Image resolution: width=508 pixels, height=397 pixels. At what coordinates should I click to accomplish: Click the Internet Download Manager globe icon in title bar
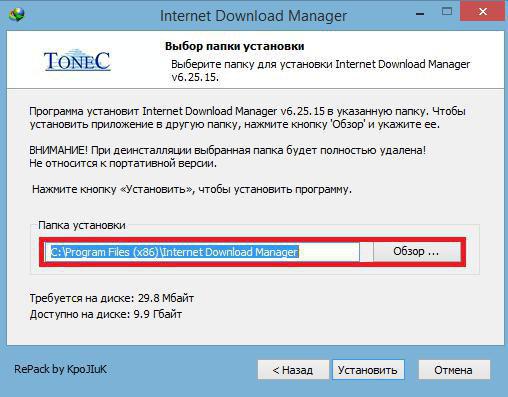[17, 14]
